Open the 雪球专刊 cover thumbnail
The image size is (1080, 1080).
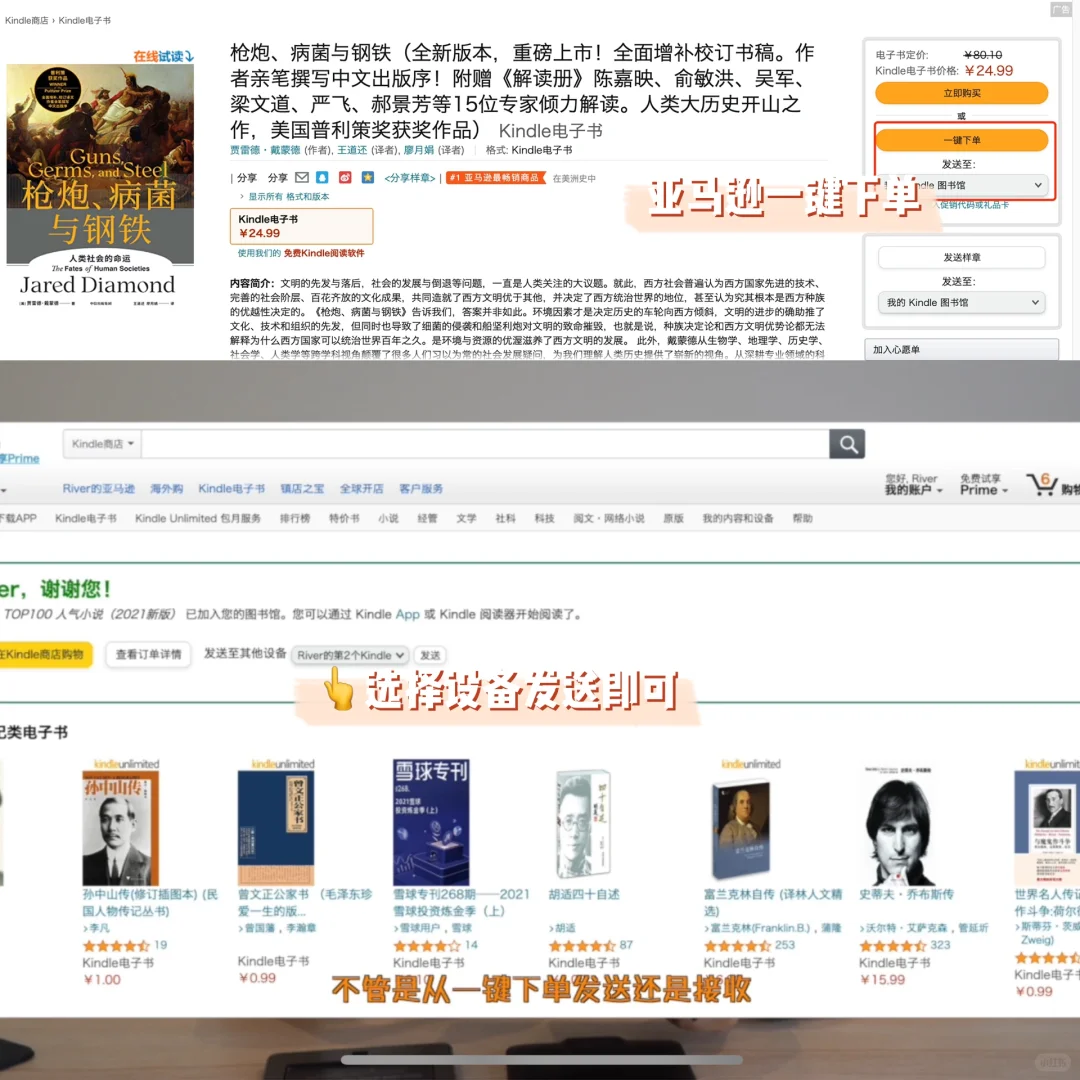point(431,822)
